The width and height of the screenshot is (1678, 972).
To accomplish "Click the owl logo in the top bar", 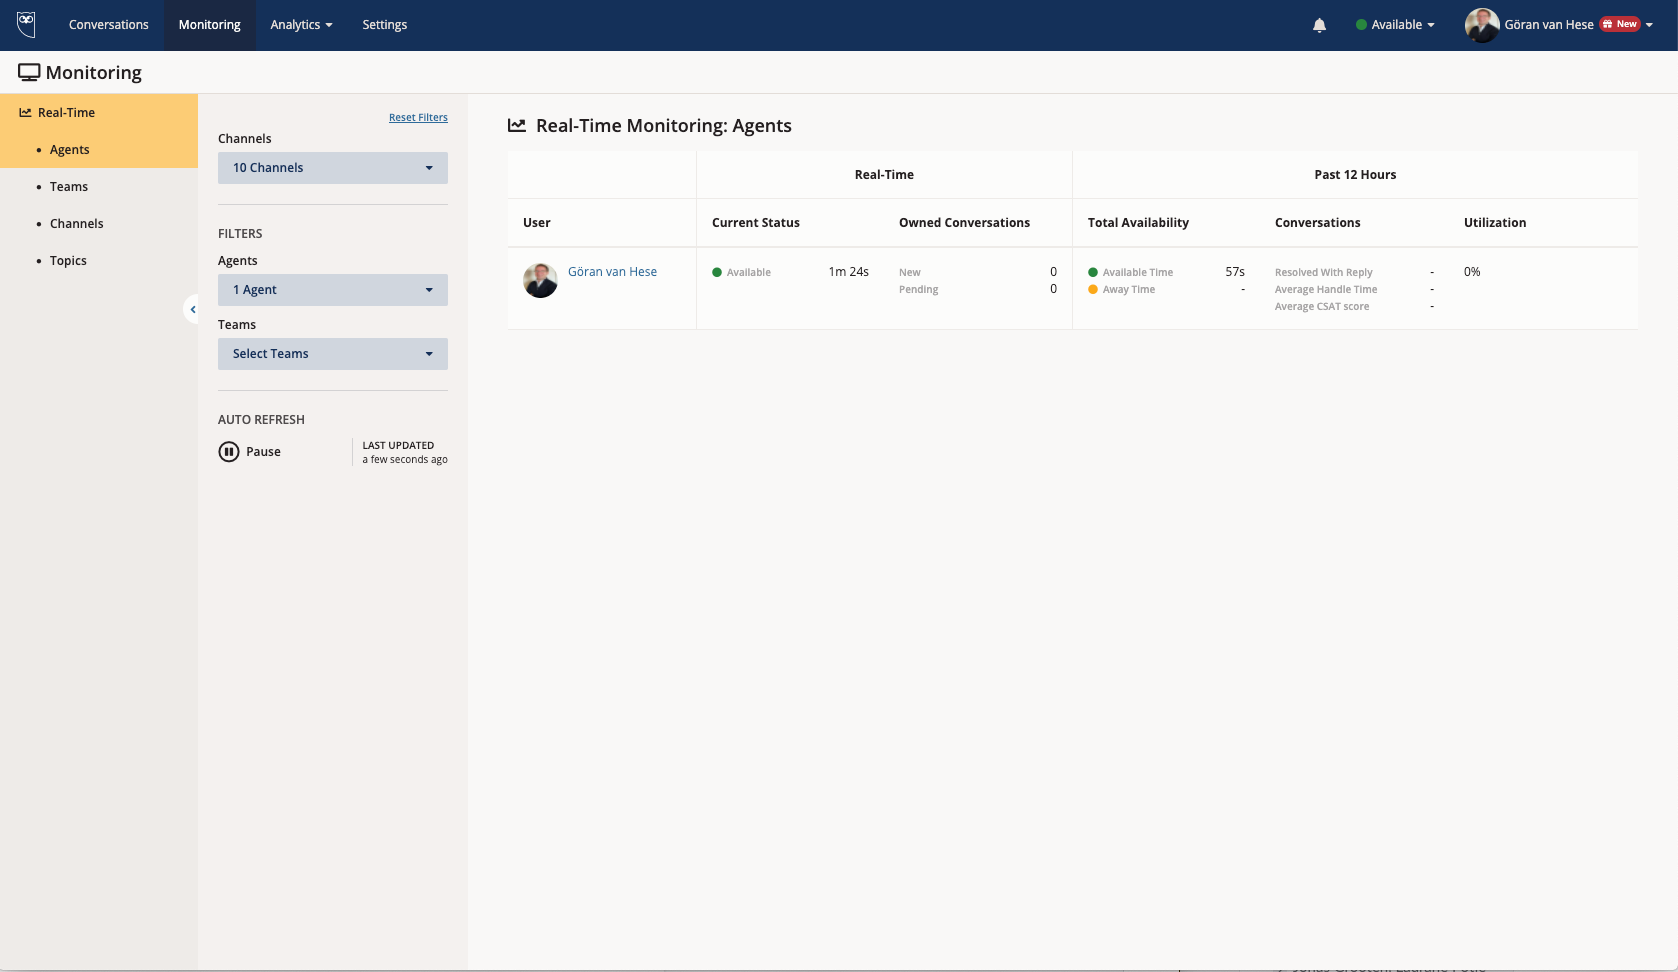I will (x=27, y=24).
